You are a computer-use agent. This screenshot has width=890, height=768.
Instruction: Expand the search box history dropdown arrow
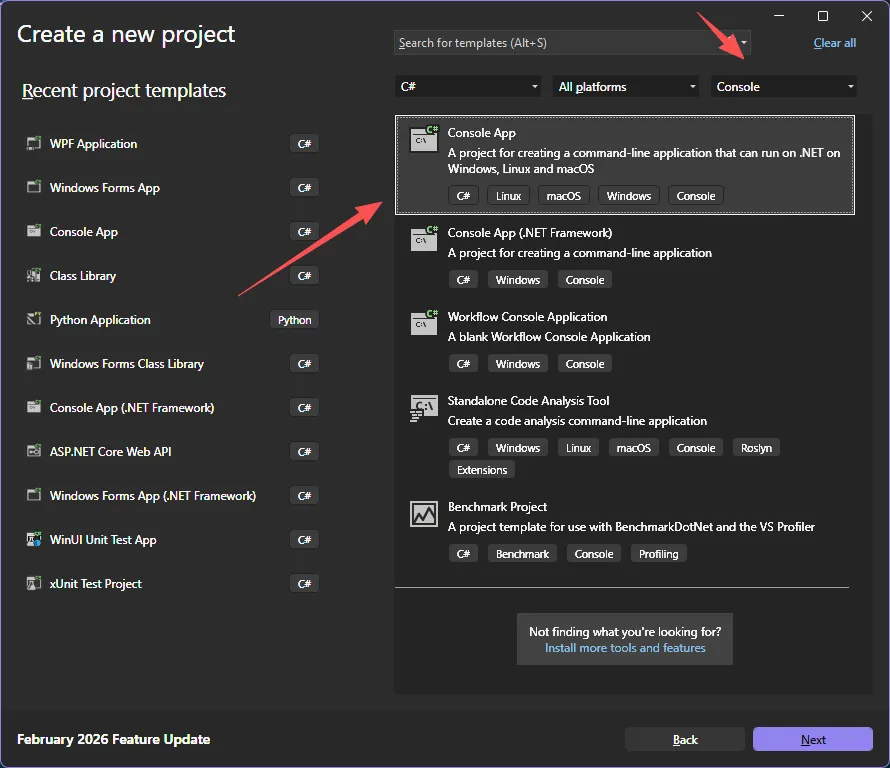(744, 43)
